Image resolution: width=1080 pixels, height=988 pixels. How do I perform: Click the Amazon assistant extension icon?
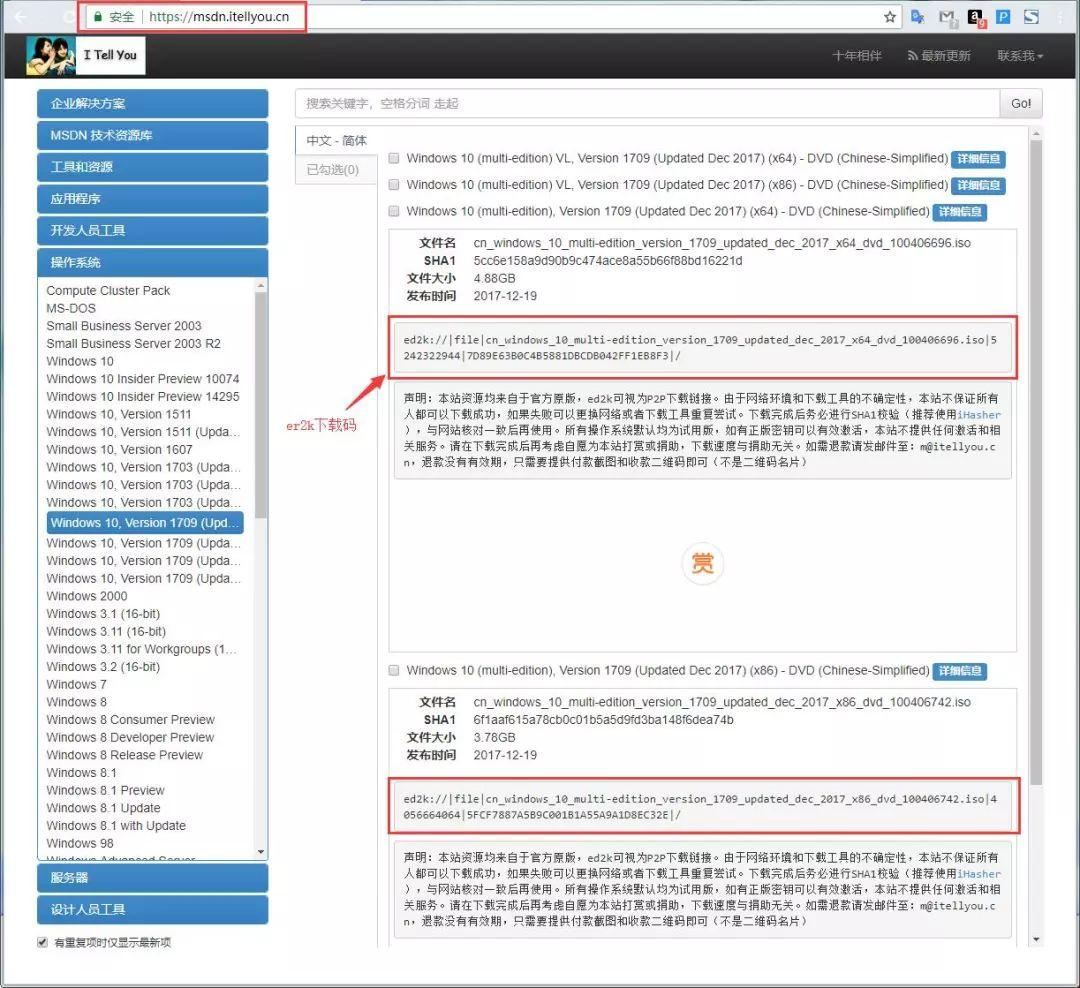(976, 18)
